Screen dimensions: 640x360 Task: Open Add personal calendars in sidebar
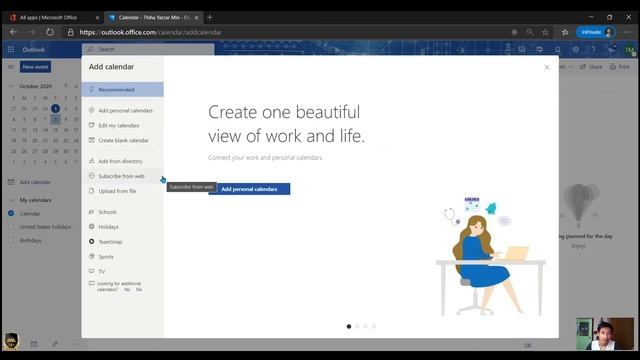[122, 110]
